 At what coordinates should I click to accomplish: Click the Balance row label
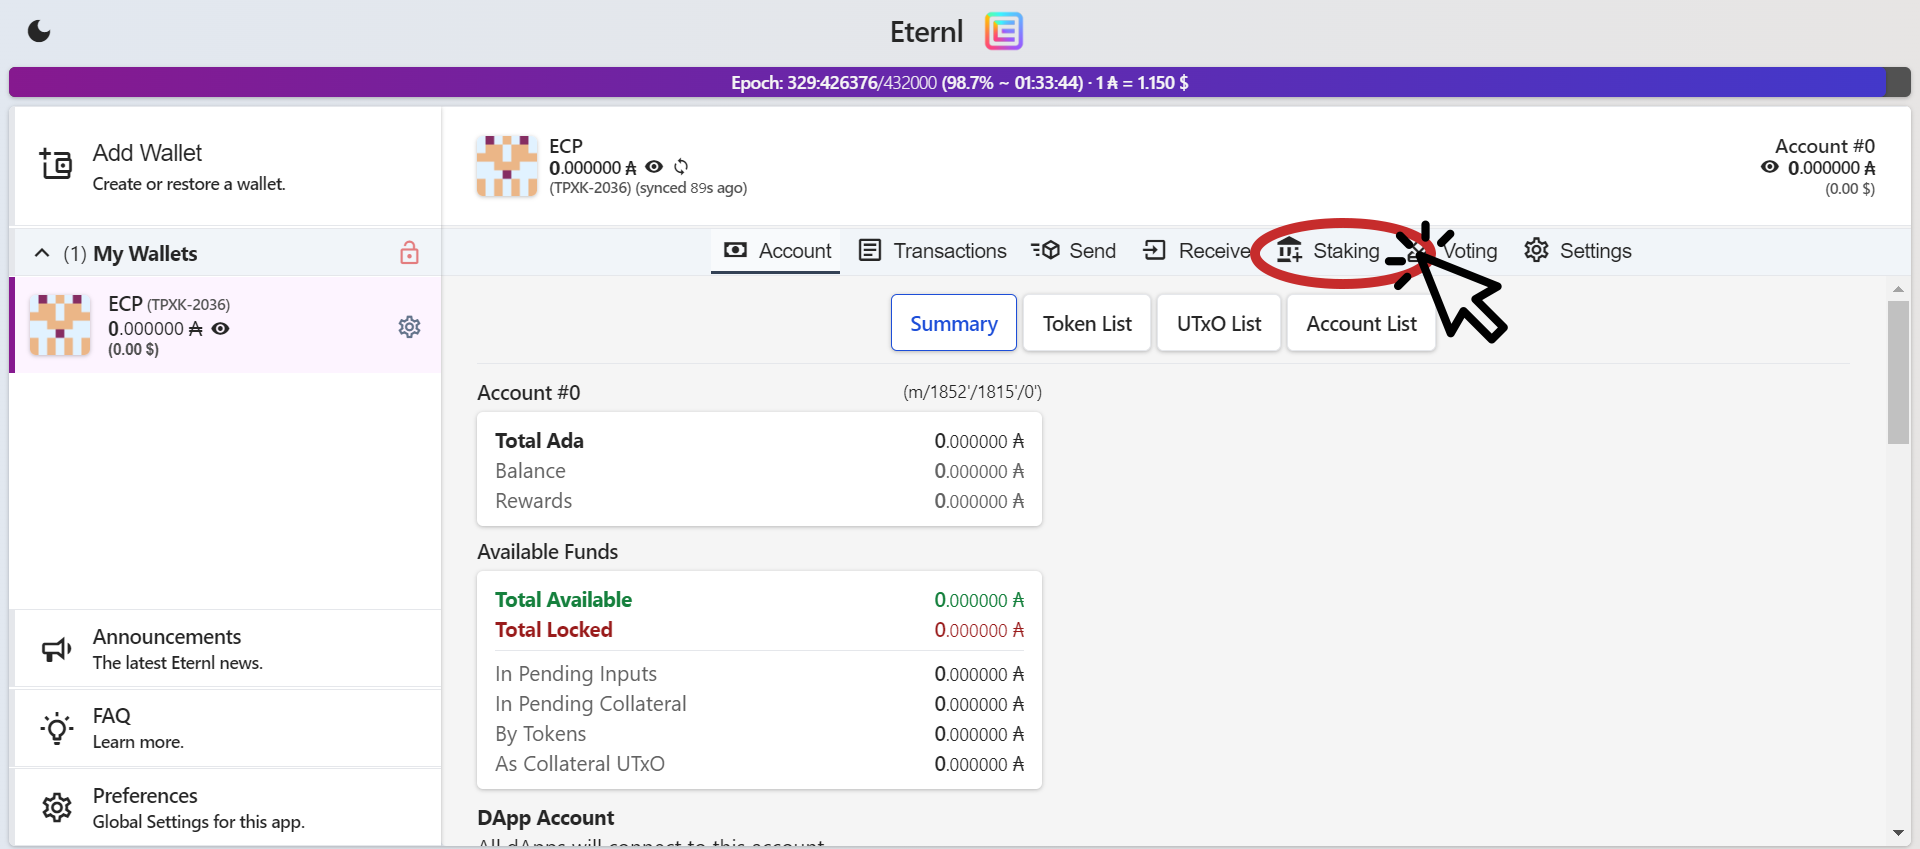(x=530, y=471)
